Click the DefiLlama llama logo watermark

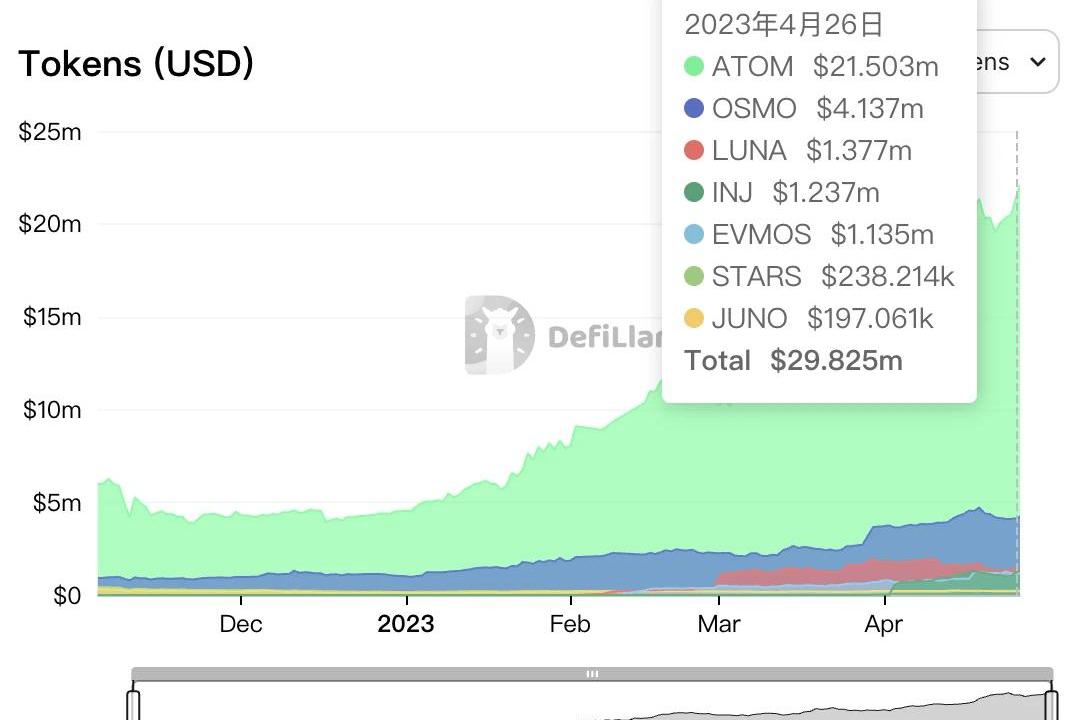(x=499, y=335)
